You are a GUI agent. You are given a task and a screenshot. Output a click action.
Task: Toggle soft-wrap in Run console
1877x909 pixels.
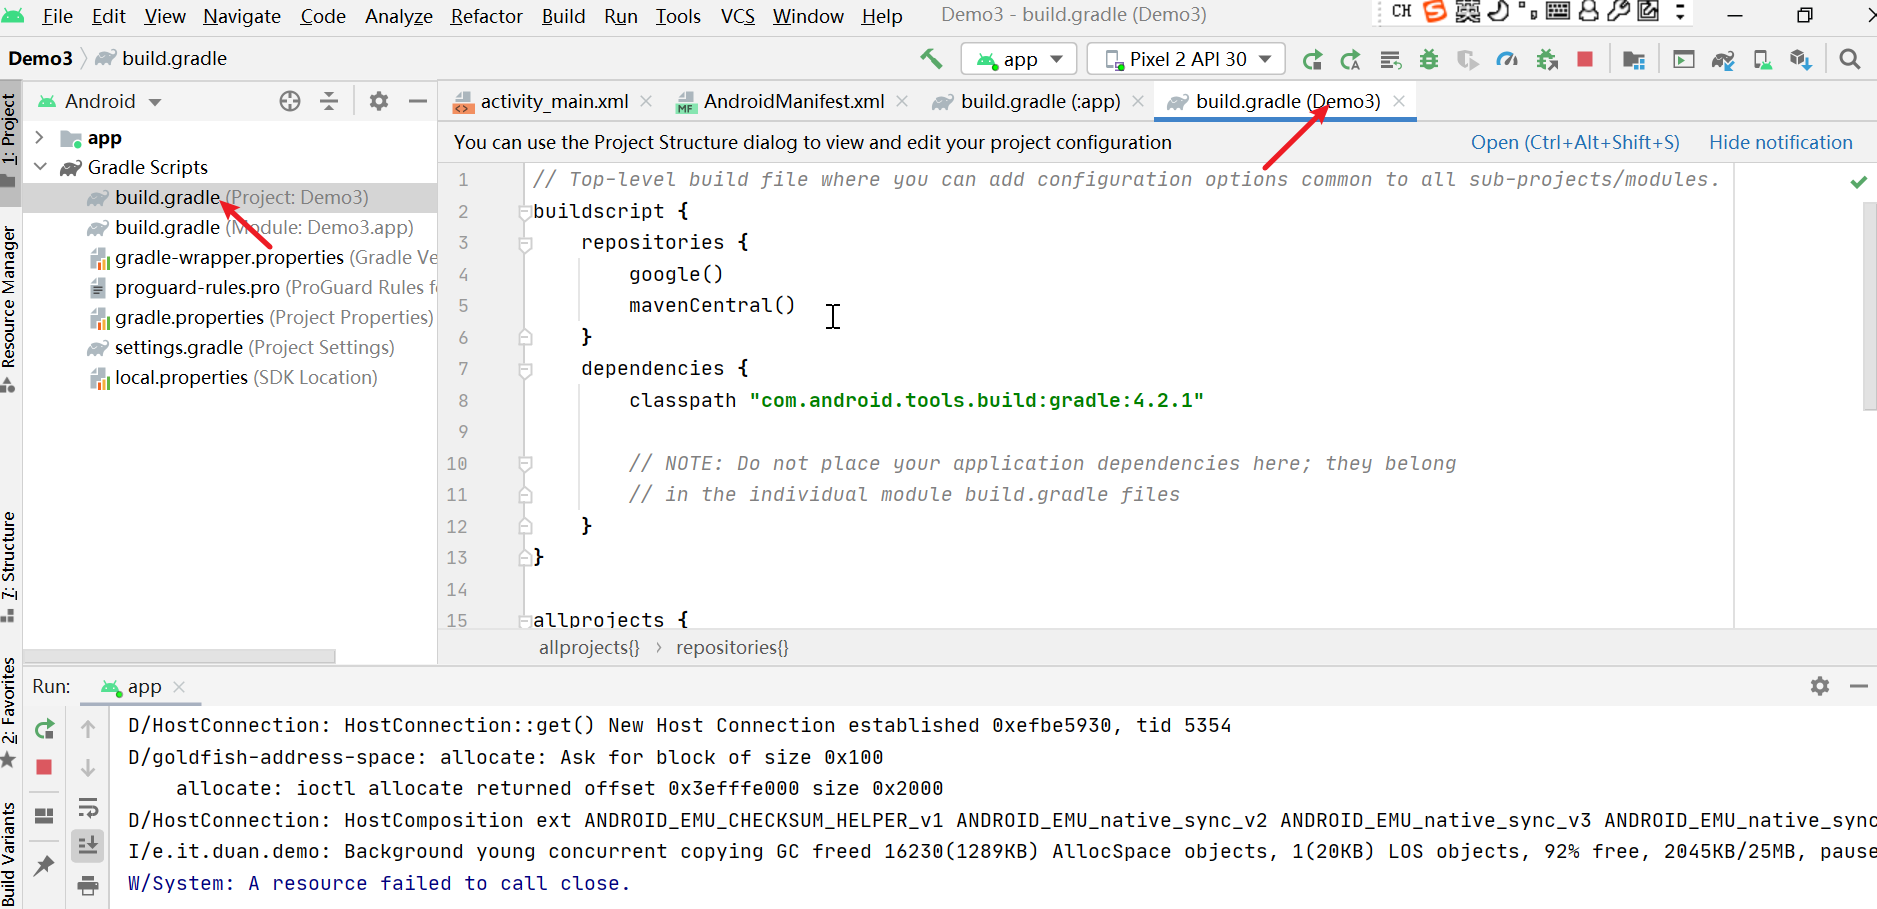tap(88, 807)
